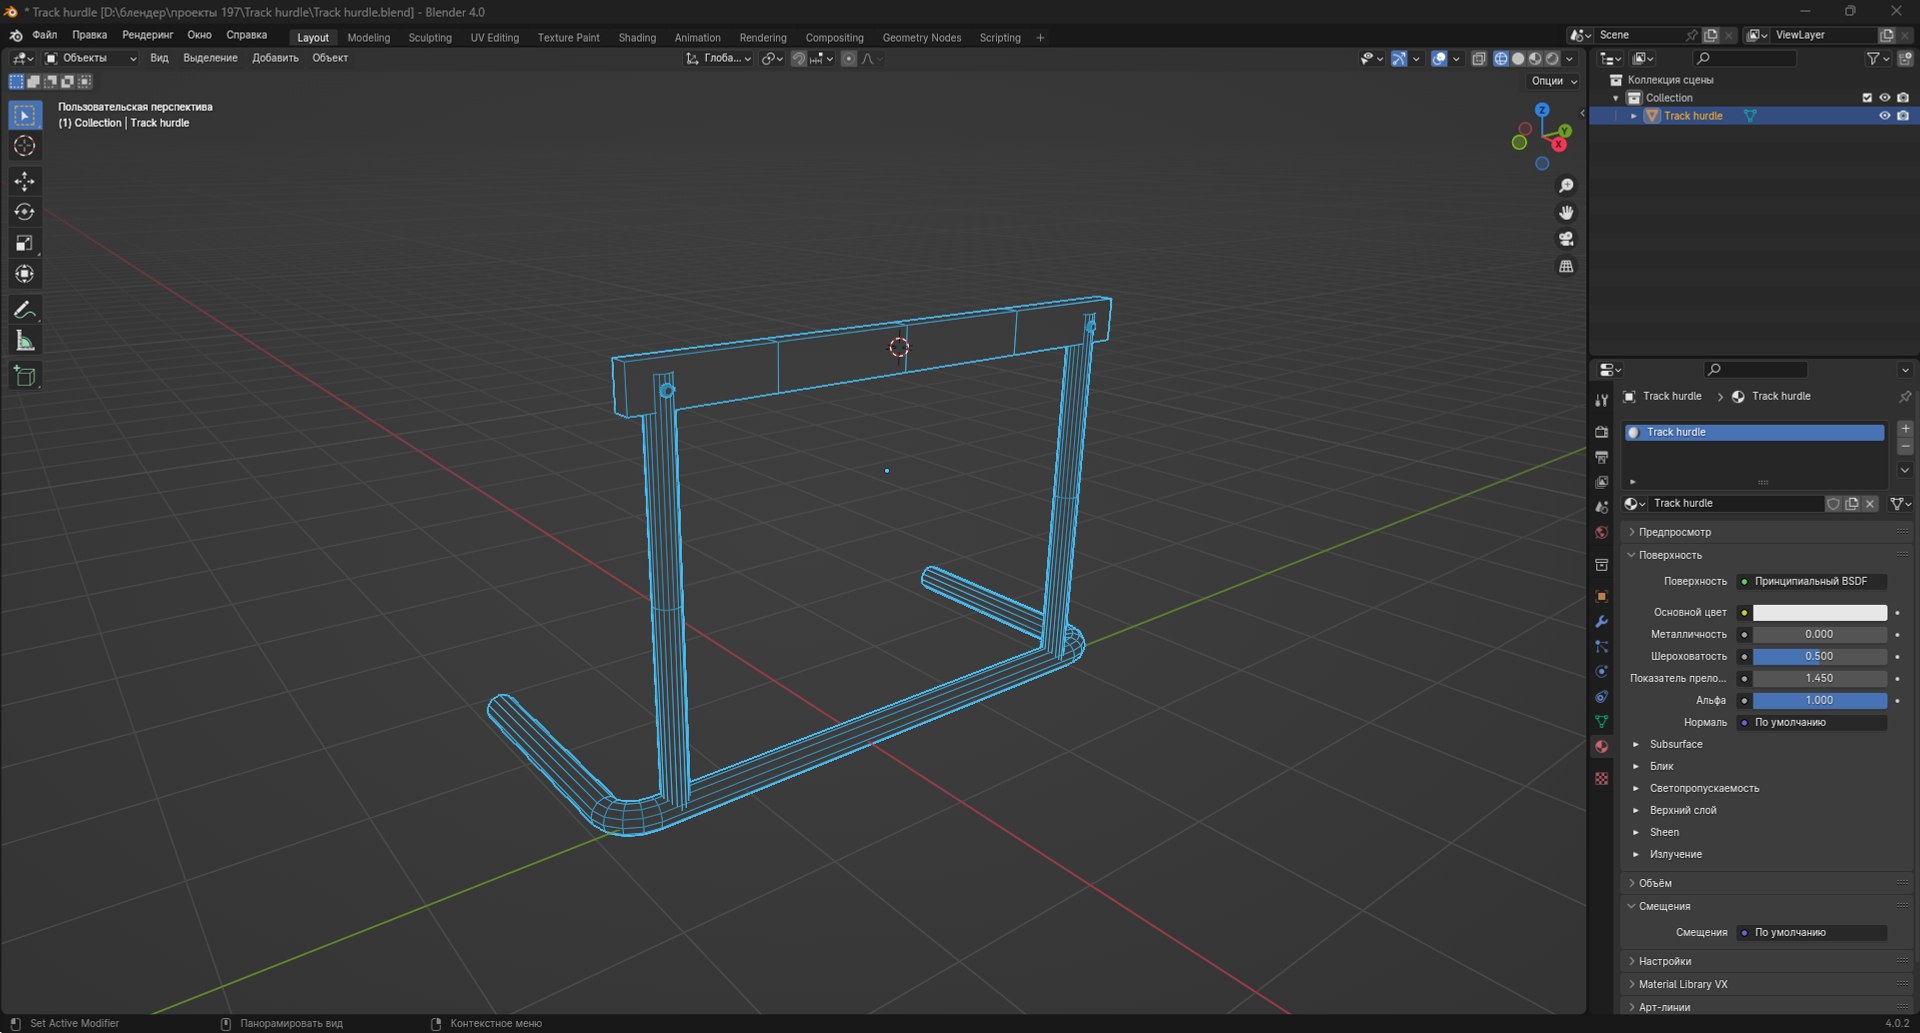Choose the Transform tool
This screenshot has width=1920, height=1033.
[25, 274]
